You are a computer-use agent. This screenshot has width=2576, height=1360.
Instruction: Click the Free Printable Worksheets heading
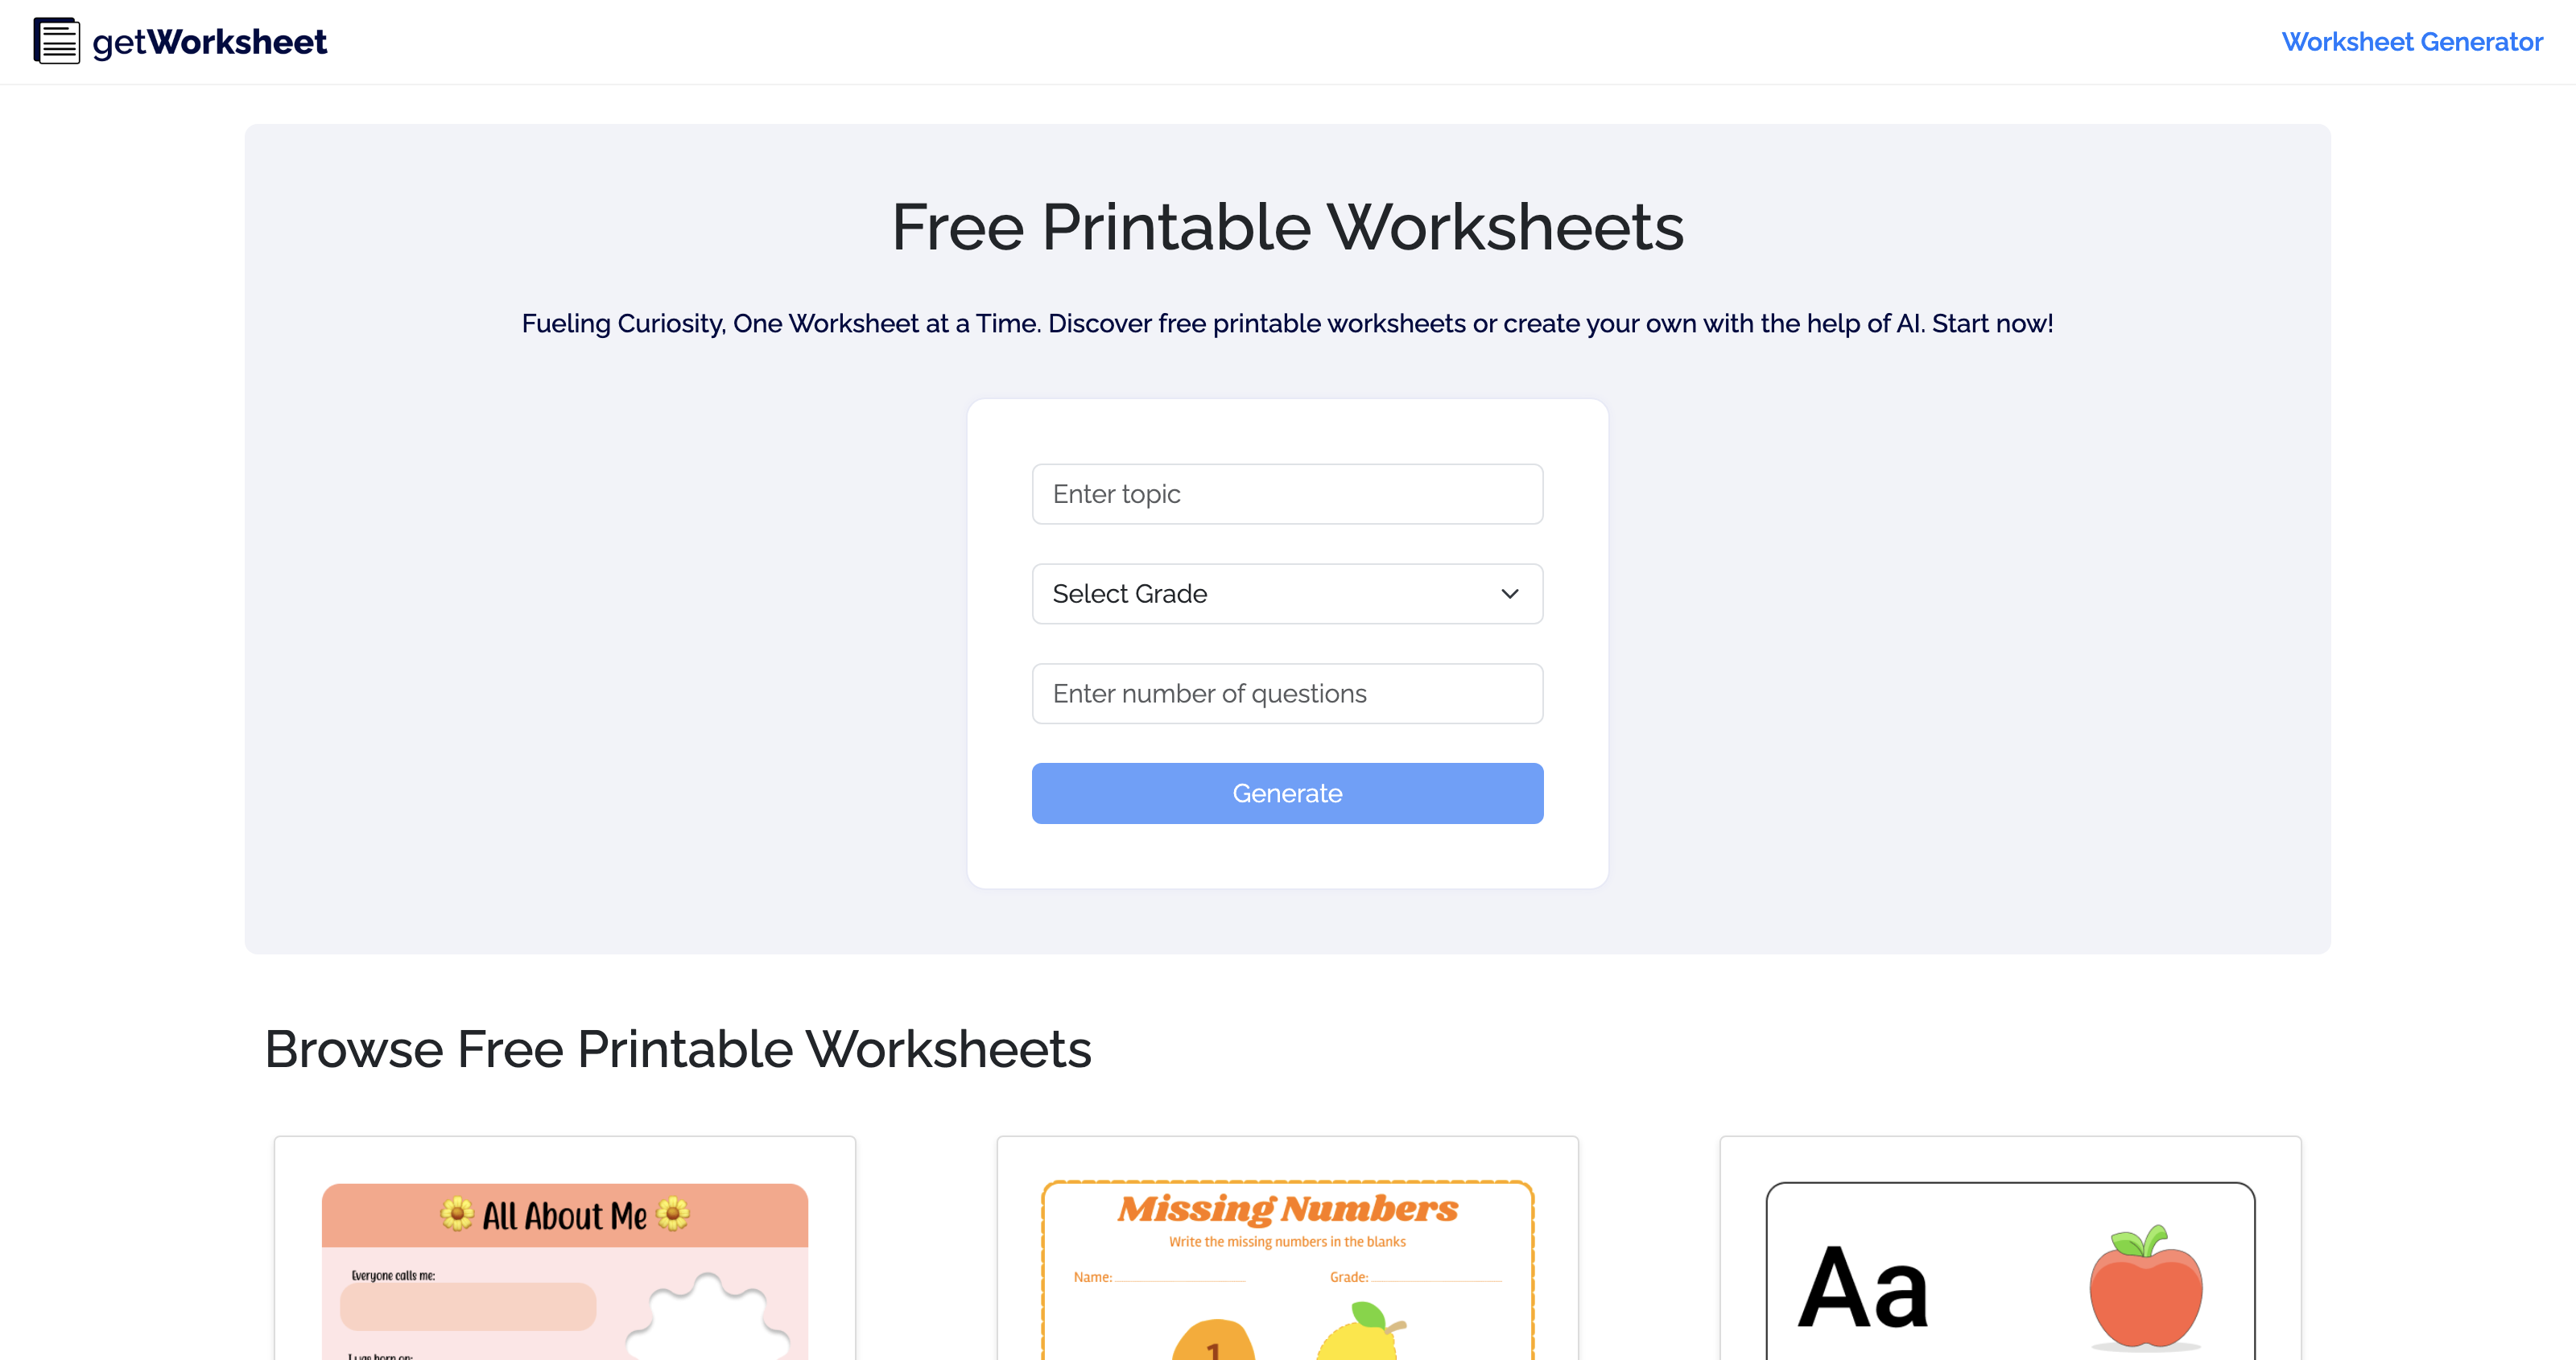[1287, 227]
